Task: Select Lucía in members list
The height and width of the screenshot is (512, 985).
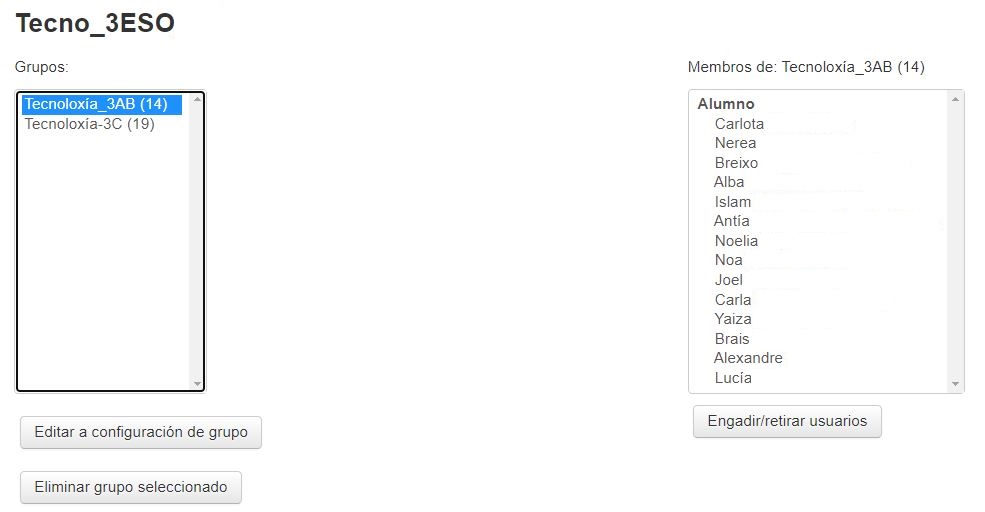Action: (x=733, y=378)
